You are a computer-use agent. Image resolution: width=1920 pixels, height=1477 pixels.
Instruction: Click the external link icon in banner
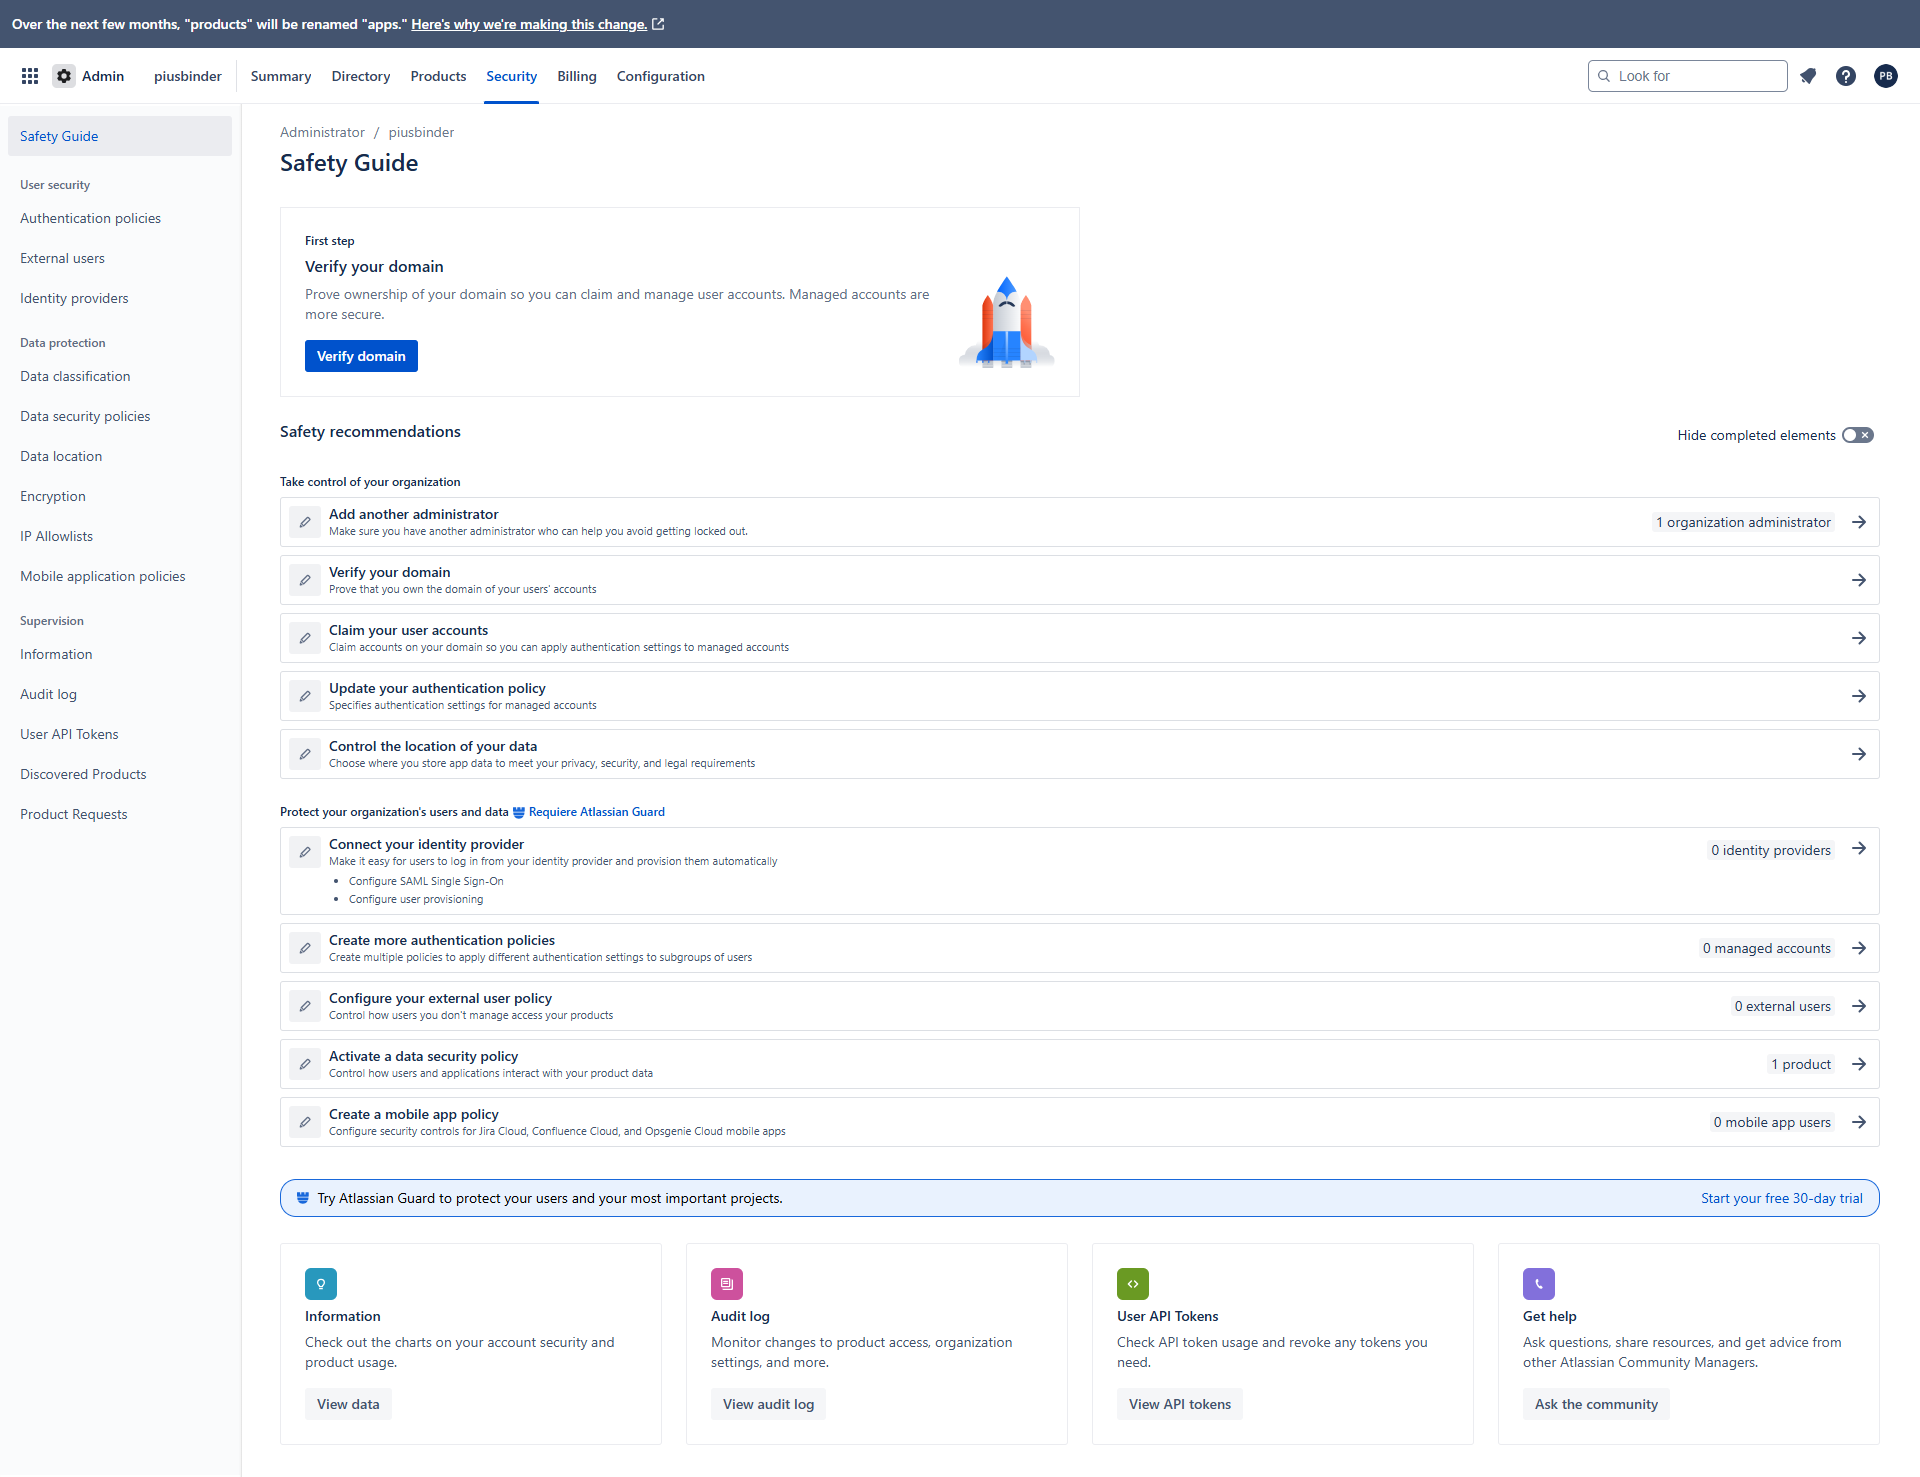pos(658,24)
